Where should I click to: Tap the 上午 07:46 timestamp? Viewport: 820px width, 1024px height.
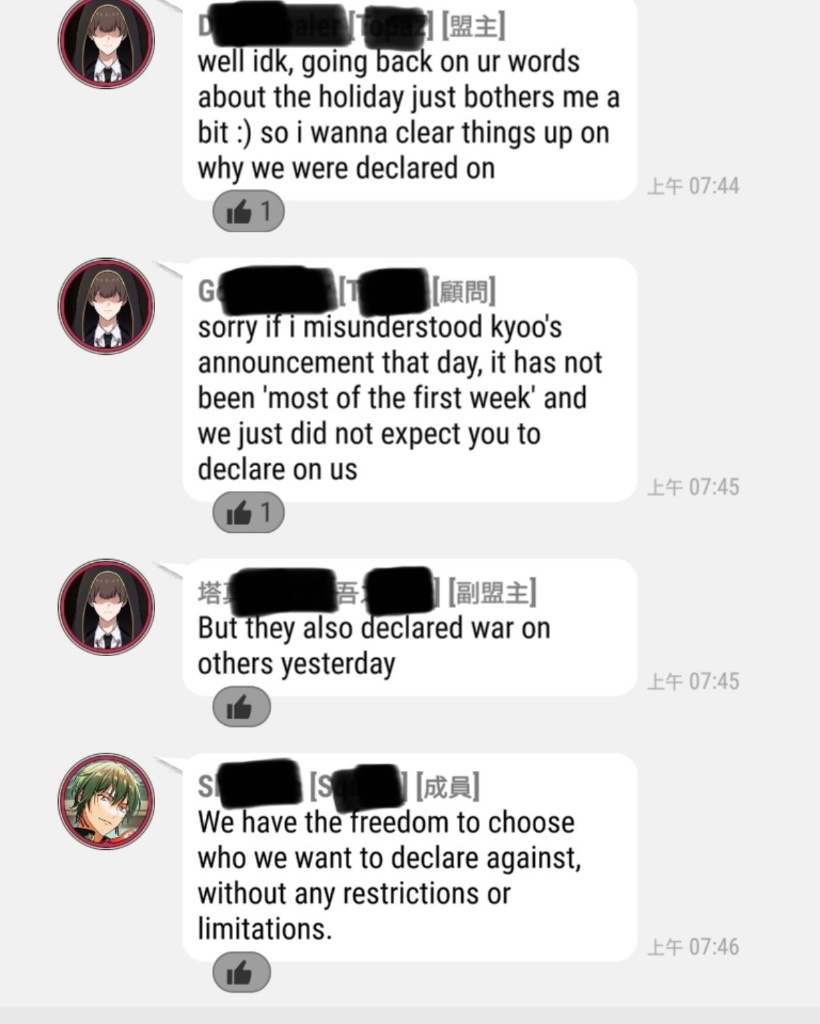(x=693, y=947)
